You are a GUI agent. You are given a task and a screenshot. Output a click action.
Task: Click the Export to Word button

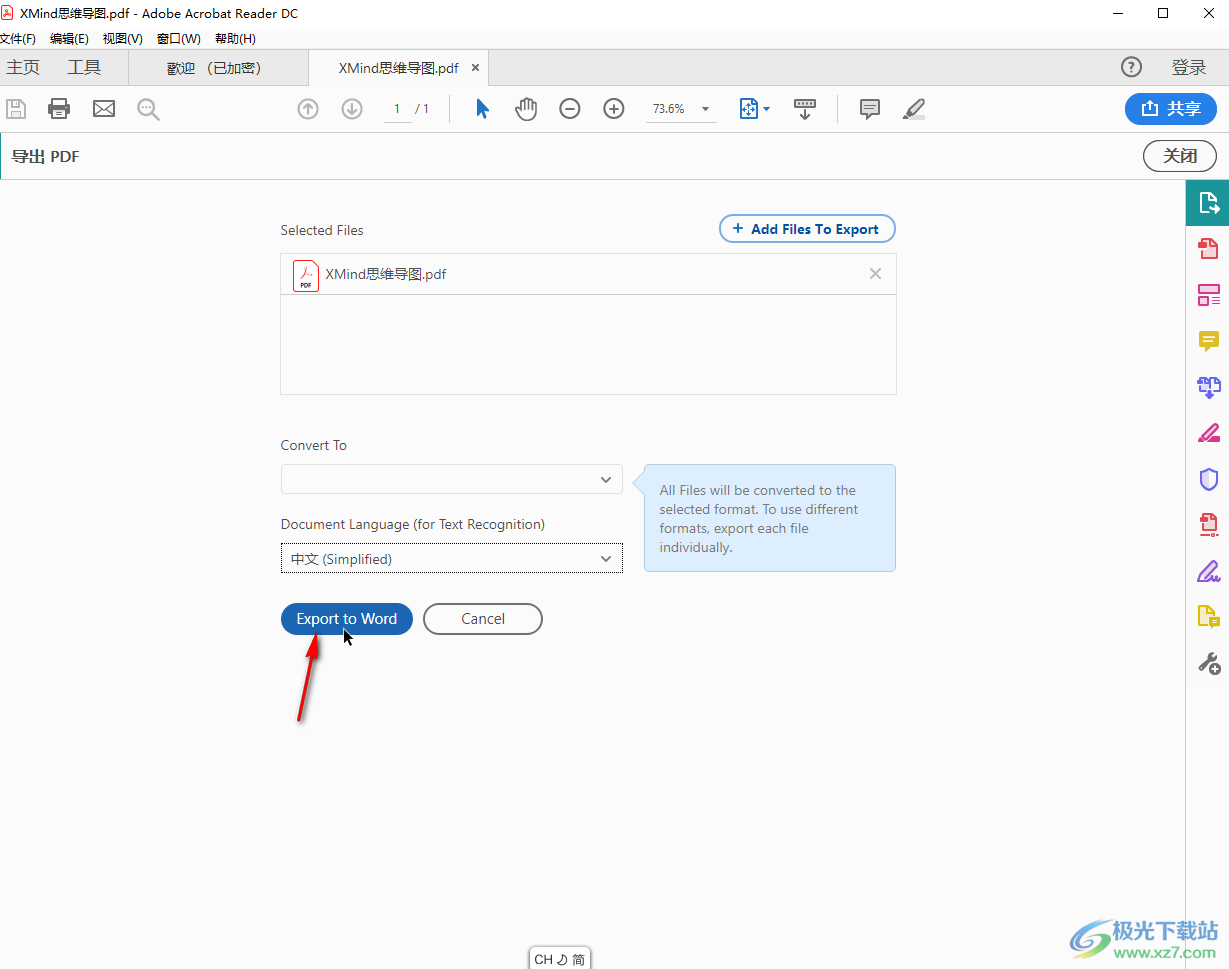pyautogui.click(x=347, y=619)
